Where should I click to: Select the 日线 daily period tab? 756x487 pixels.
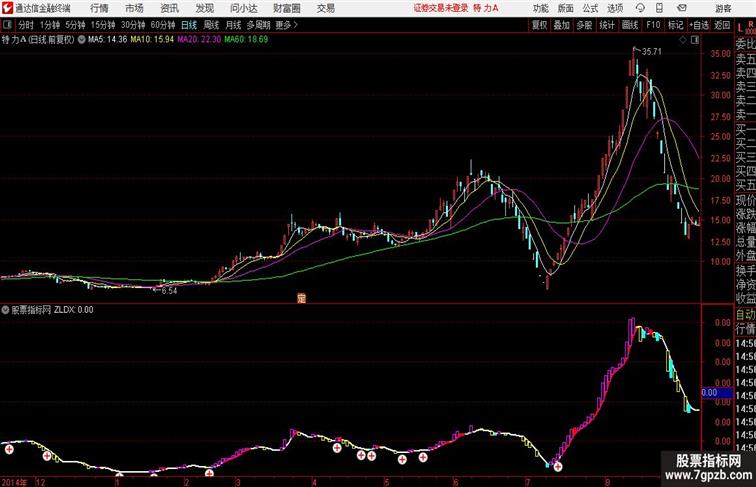click(189, 25)
